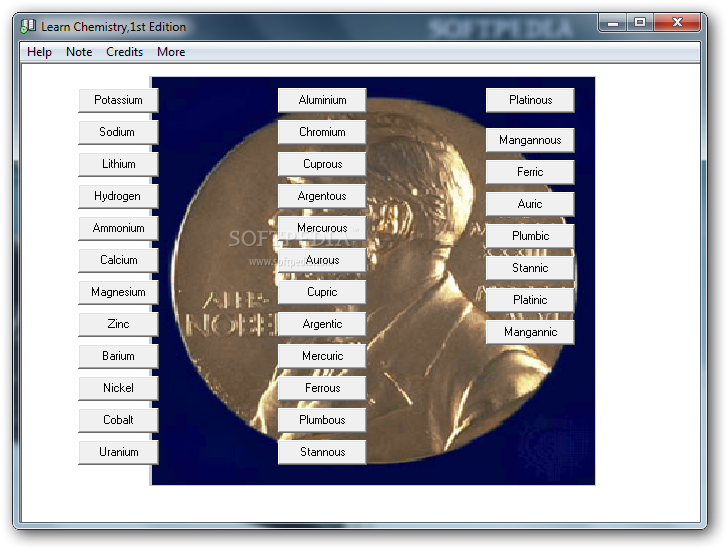Click the Hydrogen button
Screen dimensions: 728x550
click(x=118, y=196)
